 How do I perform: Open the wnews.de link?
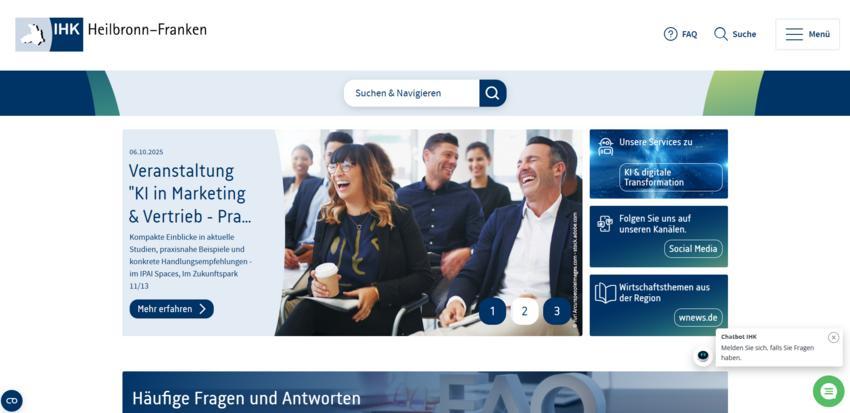click(697, 318)
